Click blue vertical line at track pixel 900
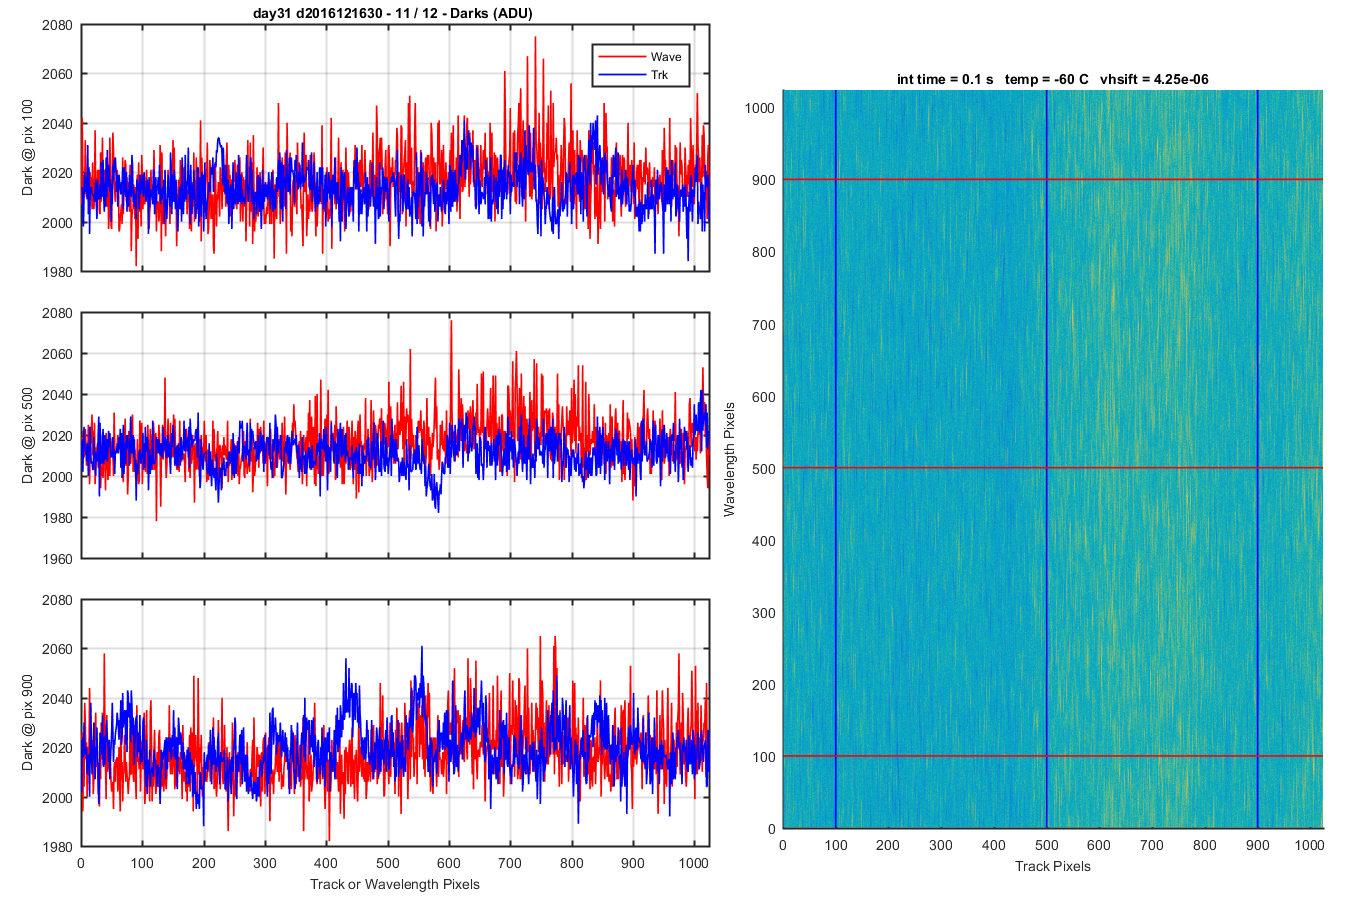This screenshot has height=900, width=1350. point(1257,459)
